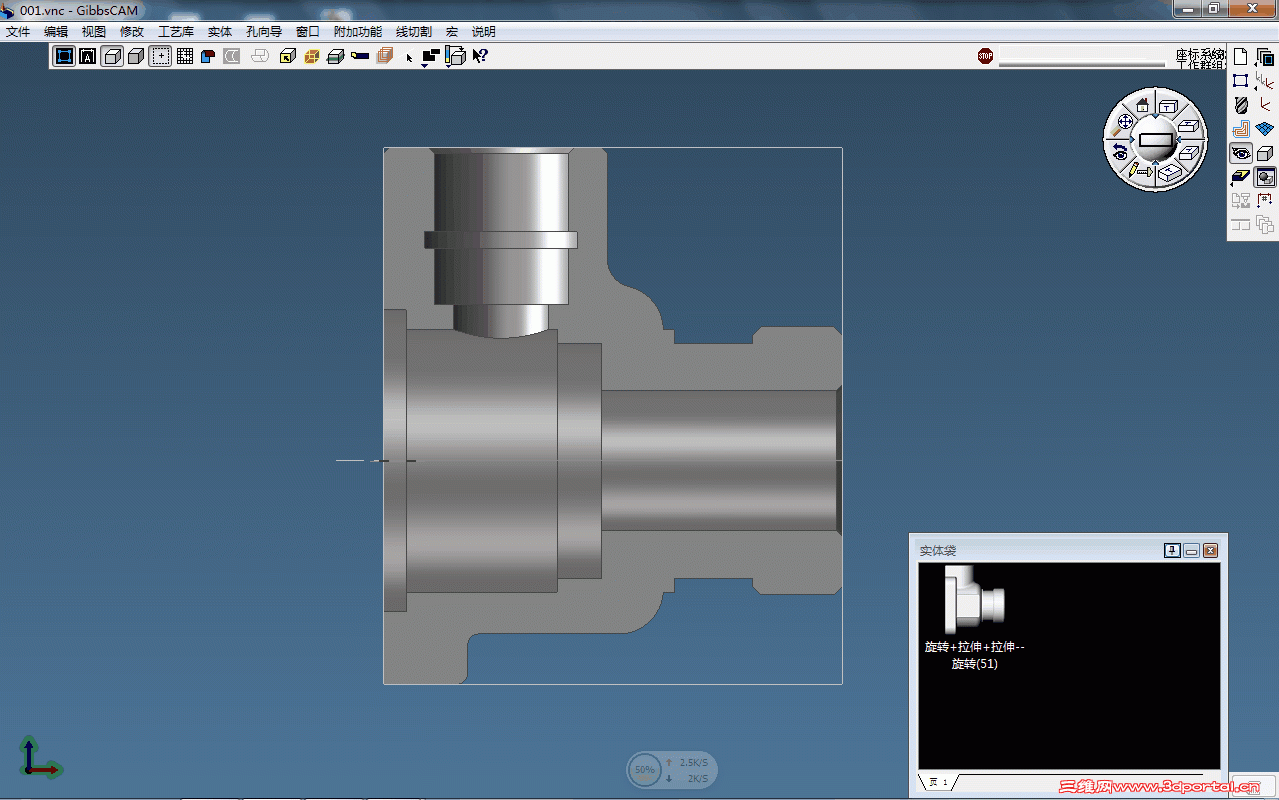Click previous view eye on trackball
Image resolution: width=1279 pixels, height=800 pixels.
1120,153
